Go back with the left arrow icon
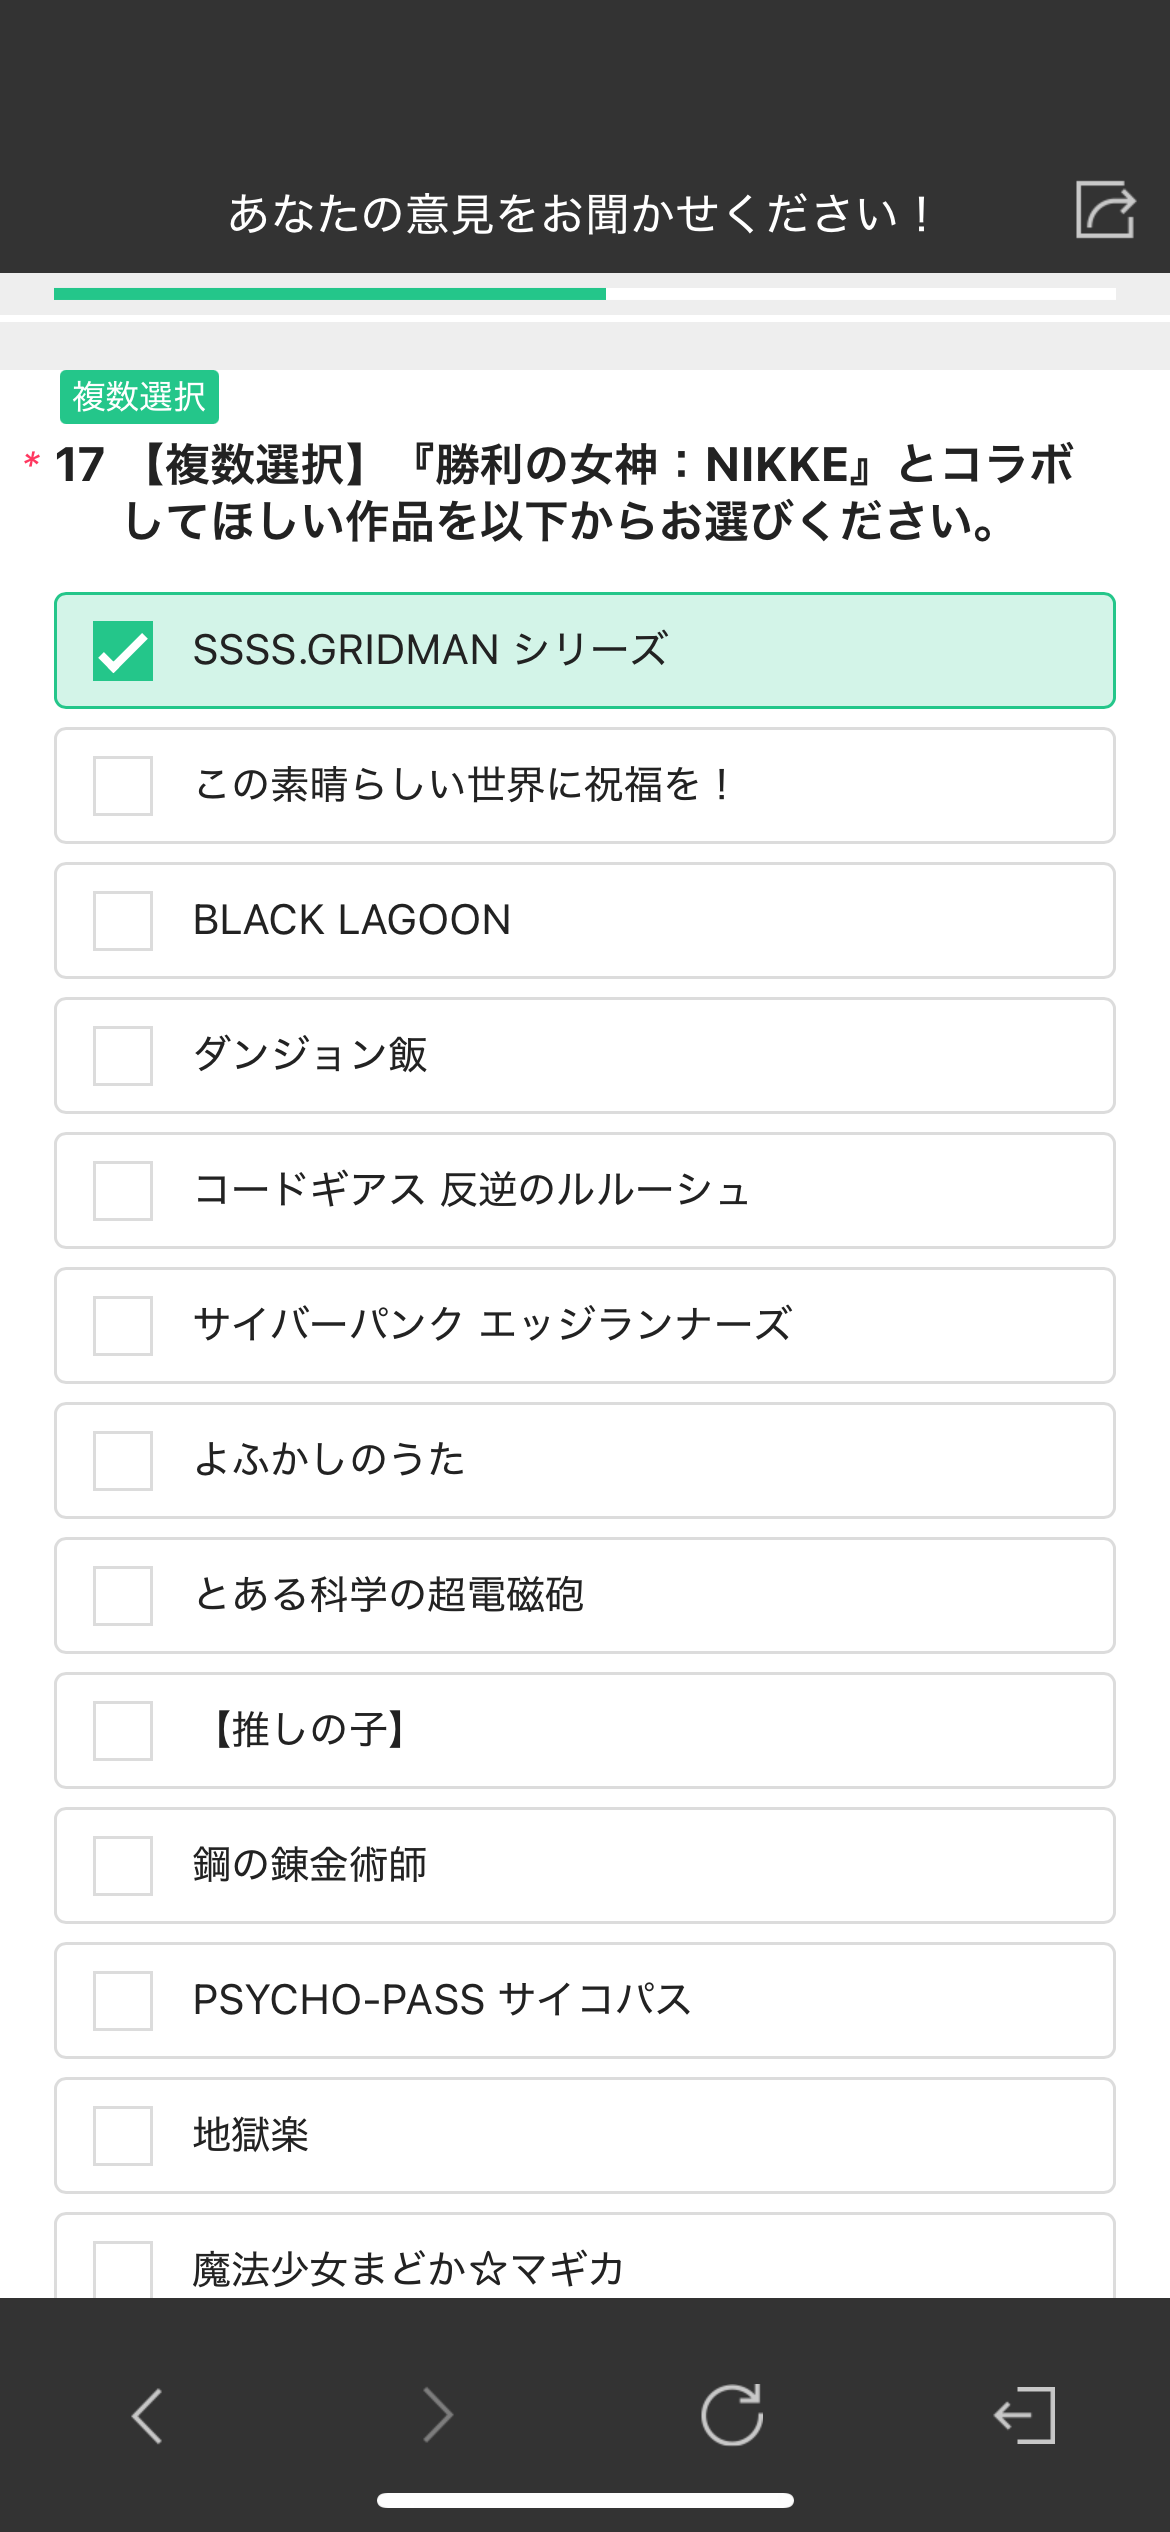The image size is (1170, 2532). (148, 2416)
